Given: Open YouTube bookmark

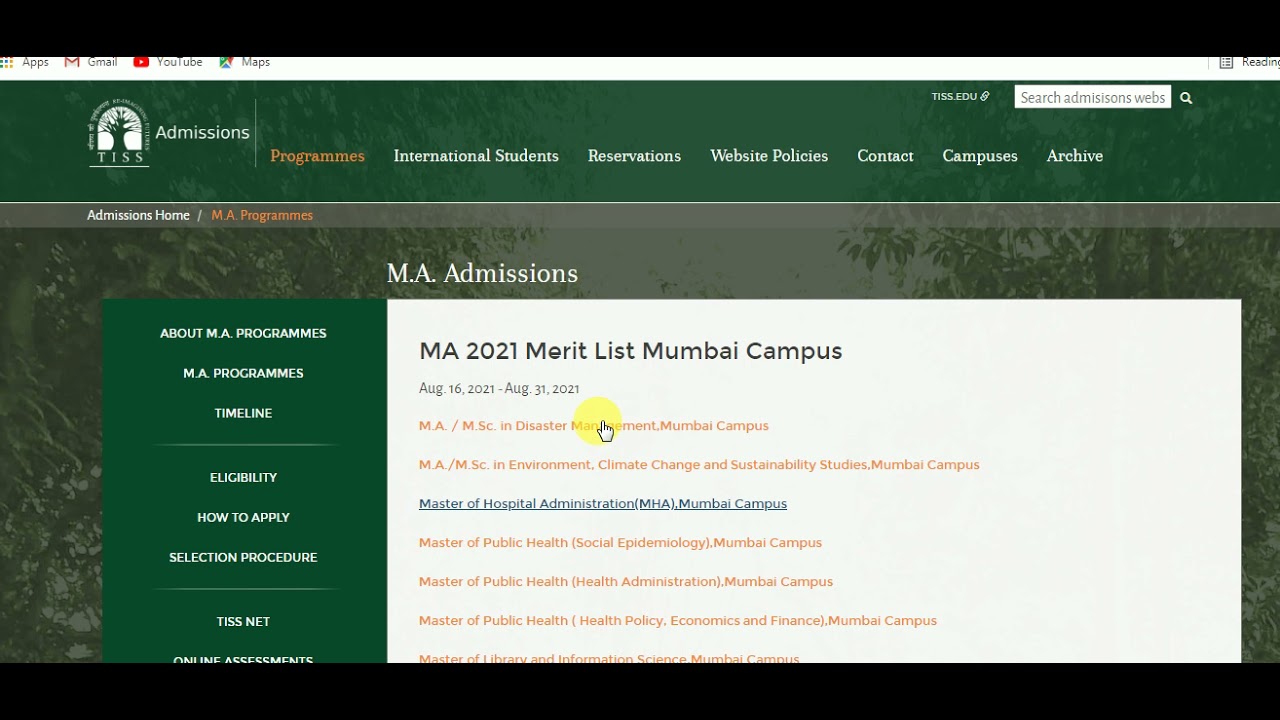Looking at the screenshot, I should (168, 62).
